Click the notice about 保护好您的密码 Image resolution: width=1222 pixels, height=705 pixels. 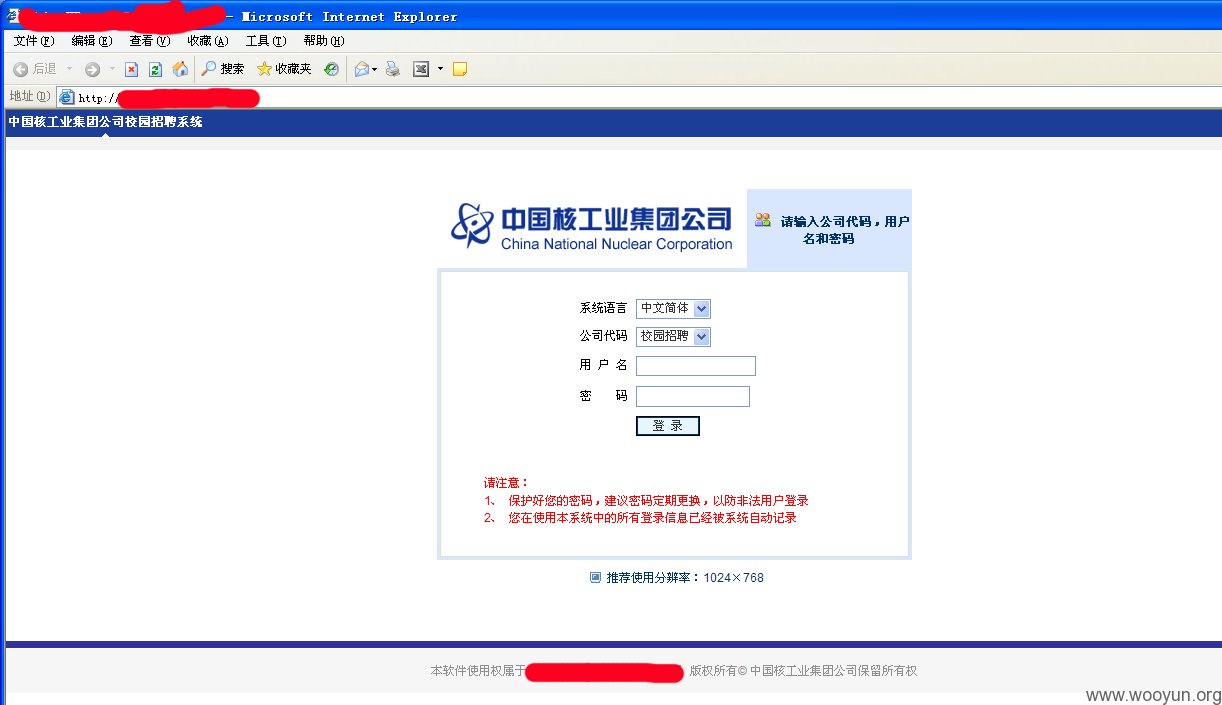tap(658, 501)
